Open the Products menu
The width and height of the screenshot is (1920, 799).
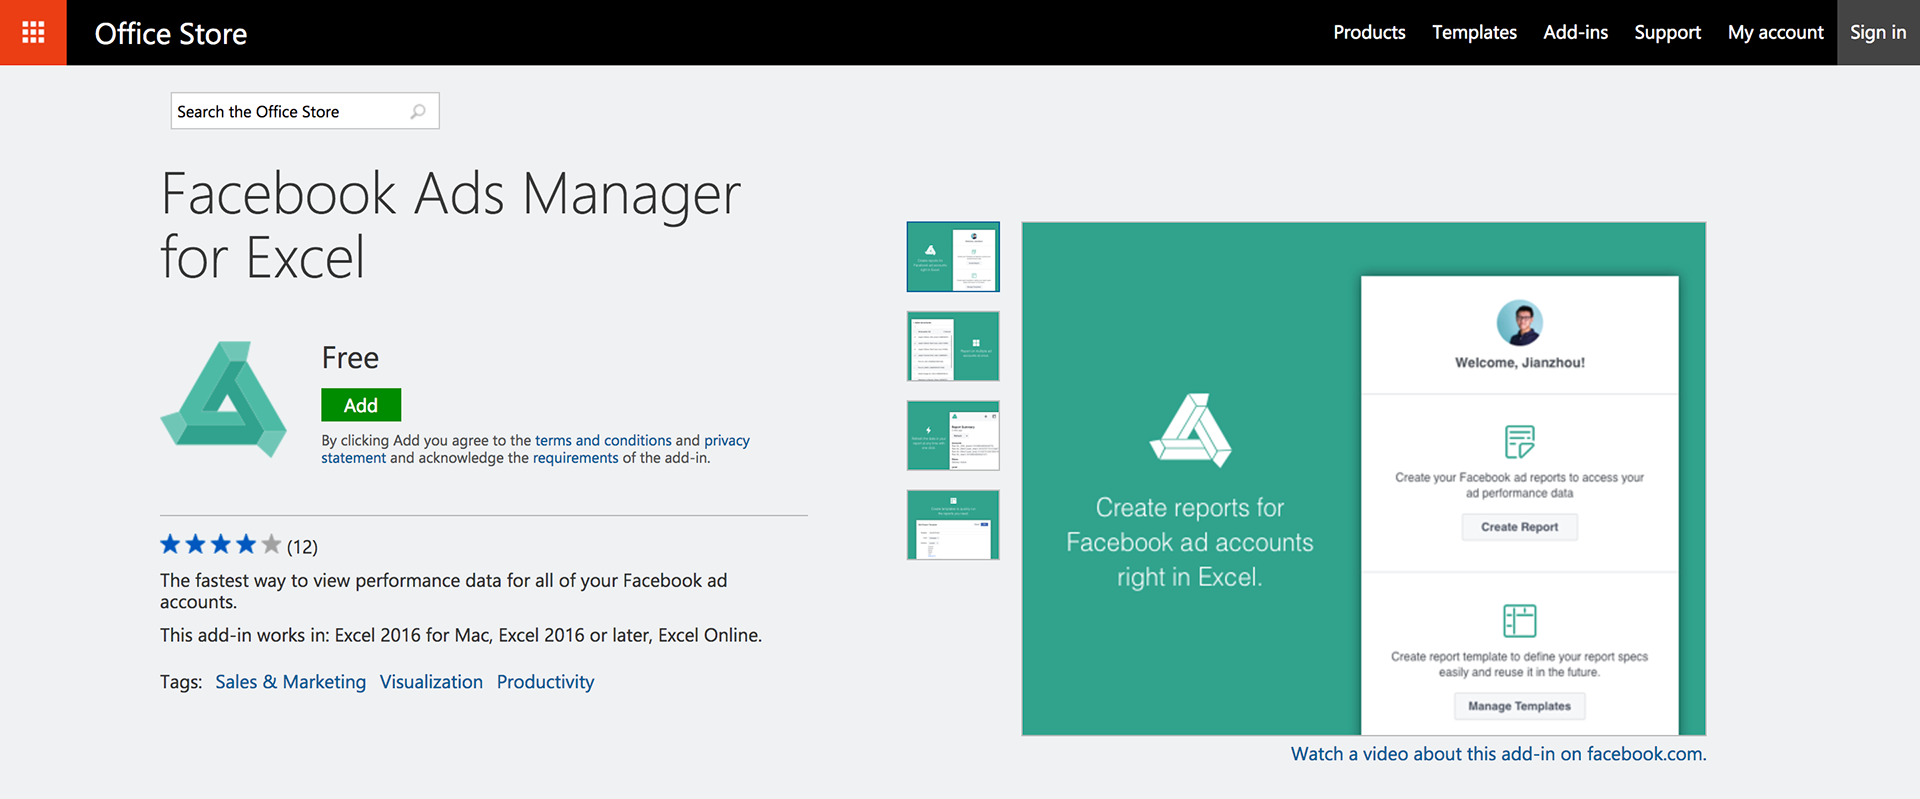pyautogui.click(x=1369, y=32)
